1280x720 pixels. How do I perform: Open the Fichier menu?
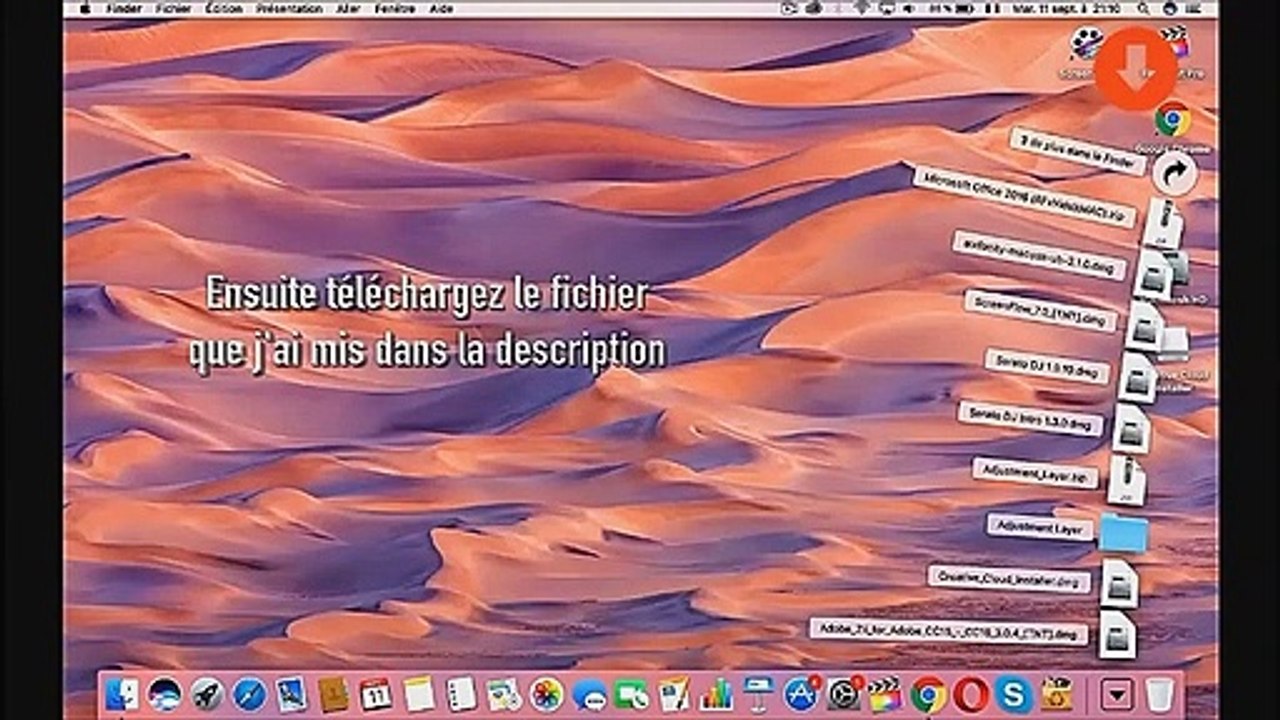[173, 8]
